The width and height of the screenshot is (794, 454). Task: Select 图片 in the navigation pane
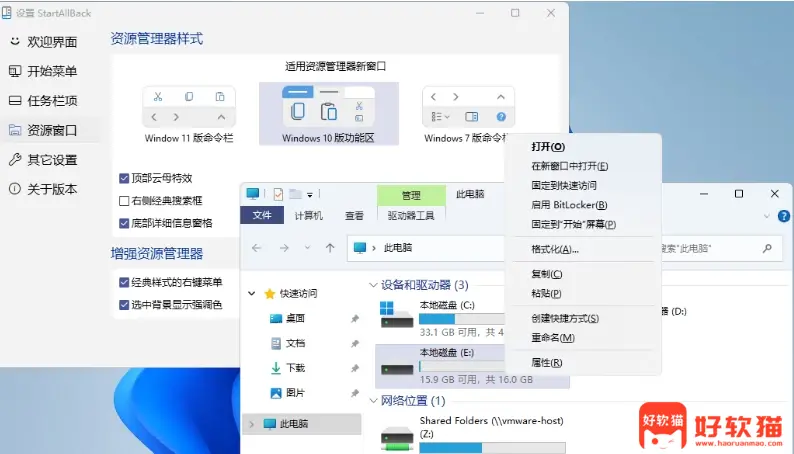point(295,393)
